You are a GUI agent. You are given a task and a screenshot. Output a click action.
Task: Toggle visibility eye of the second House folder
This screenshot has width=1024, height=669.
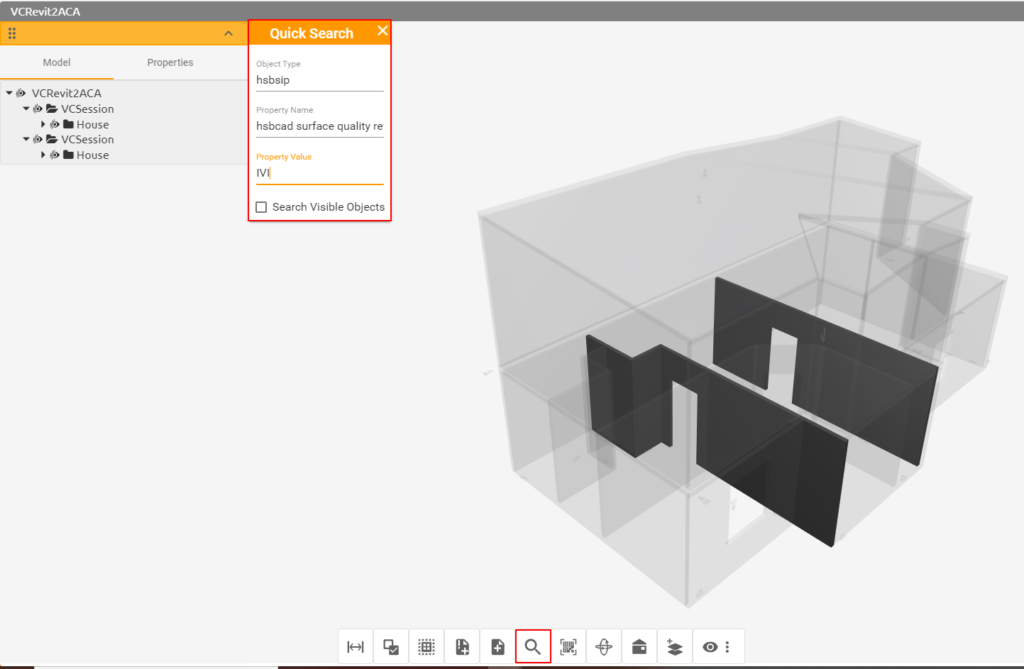pos(55,155)
